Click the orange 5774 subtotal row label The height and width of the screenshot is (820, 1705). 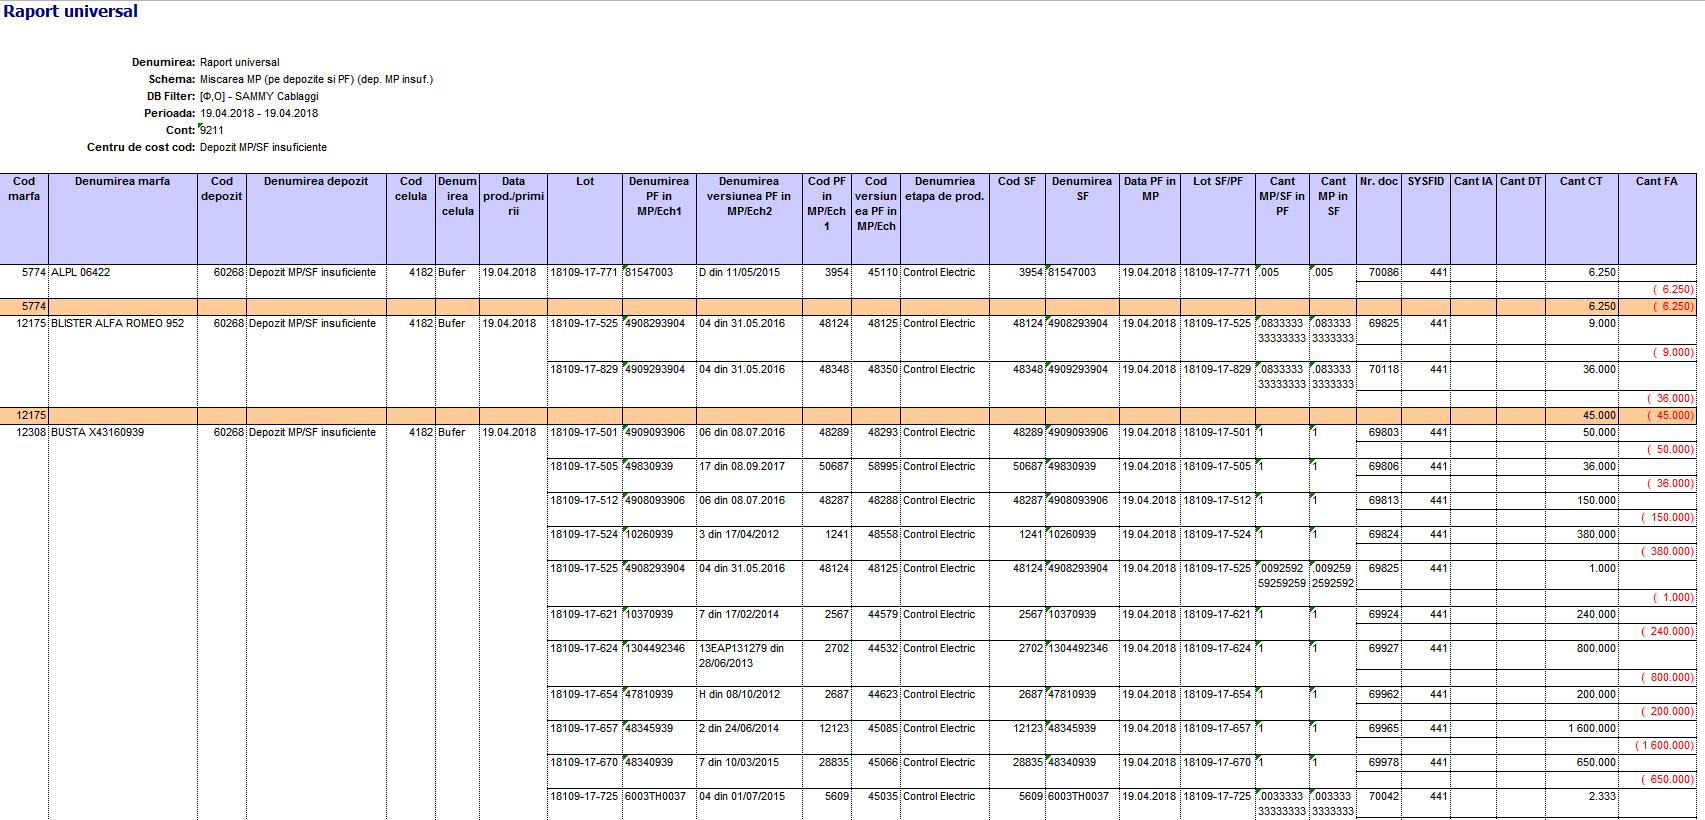(x=34, y=307)
